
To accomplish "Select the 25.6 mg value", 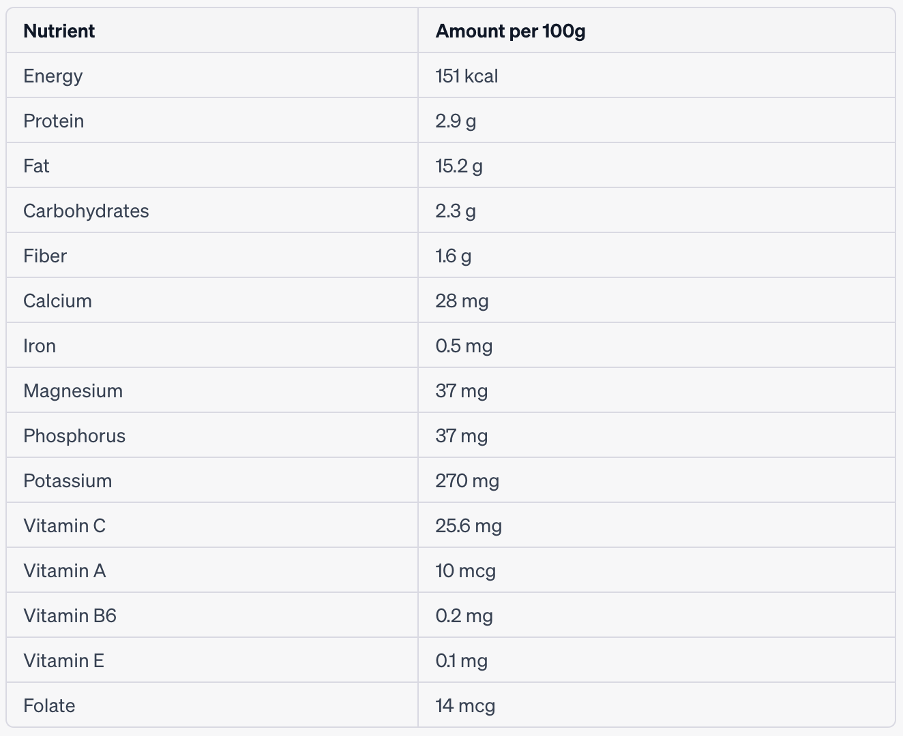I will click(468, 526).
